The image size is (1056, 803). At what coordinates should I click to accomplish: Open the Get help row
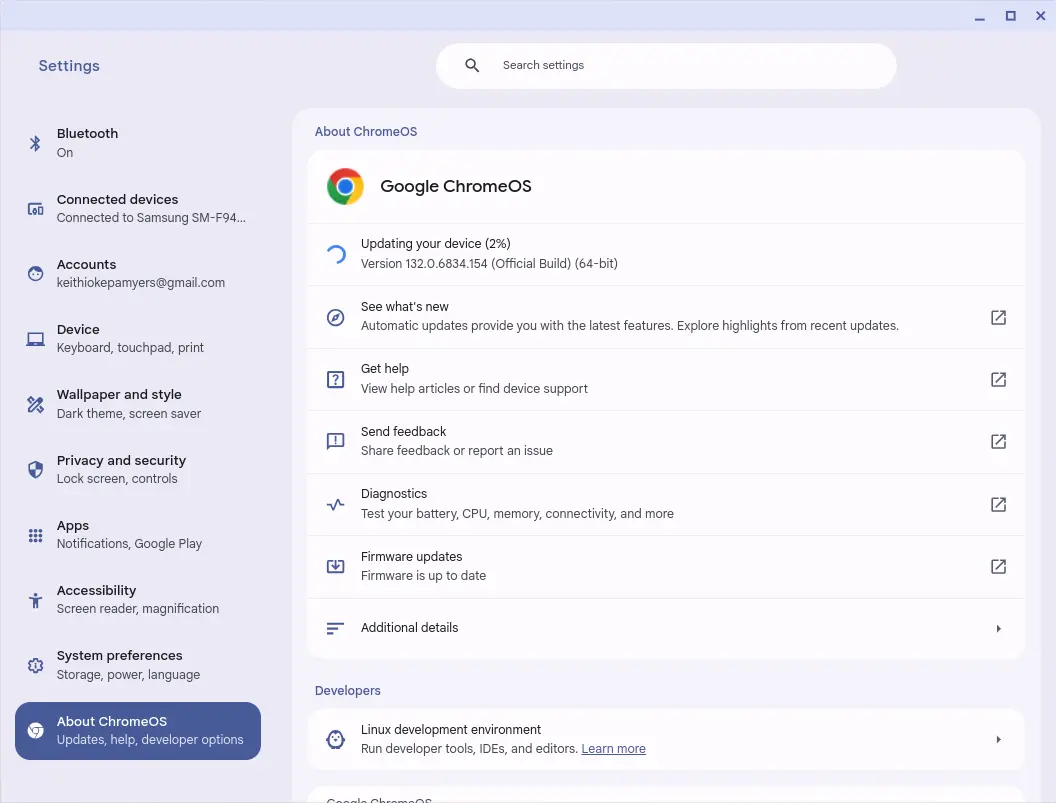(650, 379)
